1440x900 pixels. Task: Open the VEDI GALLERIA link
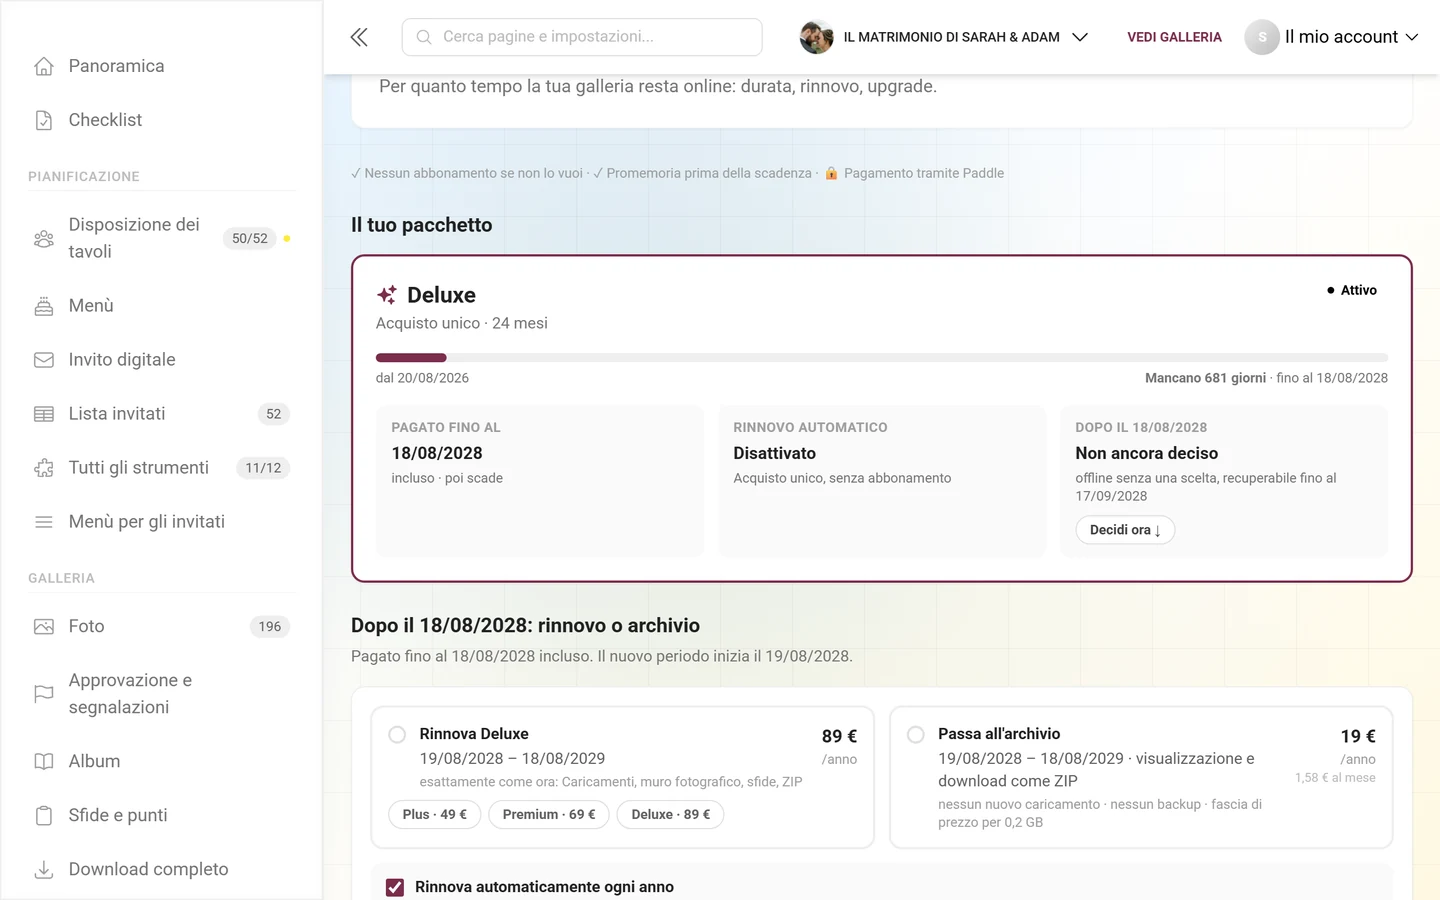click(x=1174, y=37)
